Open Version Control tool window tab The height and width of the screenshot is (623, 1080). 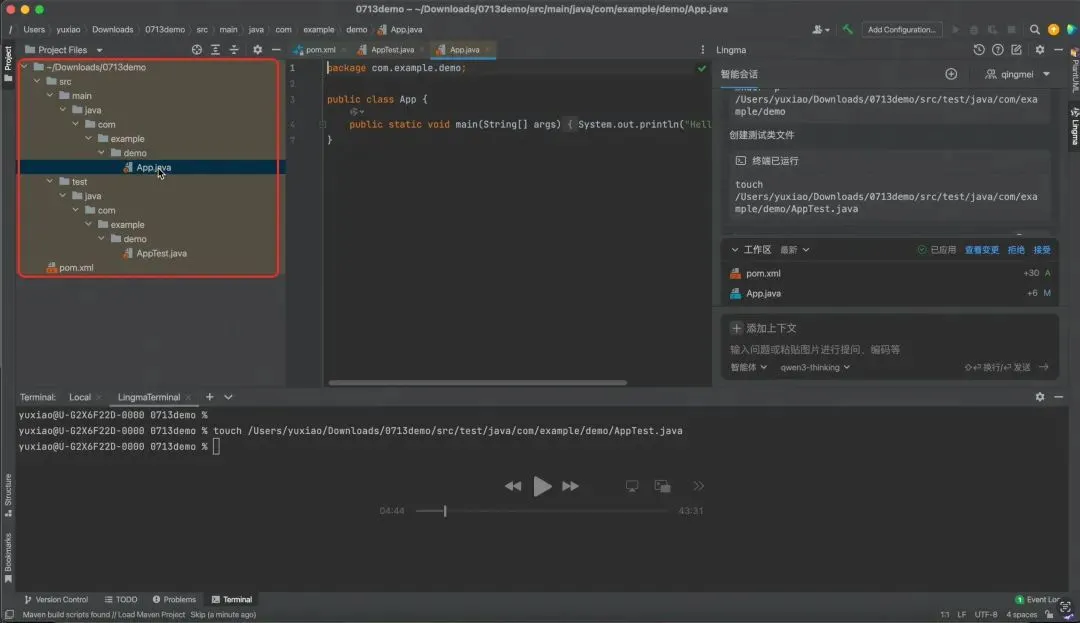(56, 600)
